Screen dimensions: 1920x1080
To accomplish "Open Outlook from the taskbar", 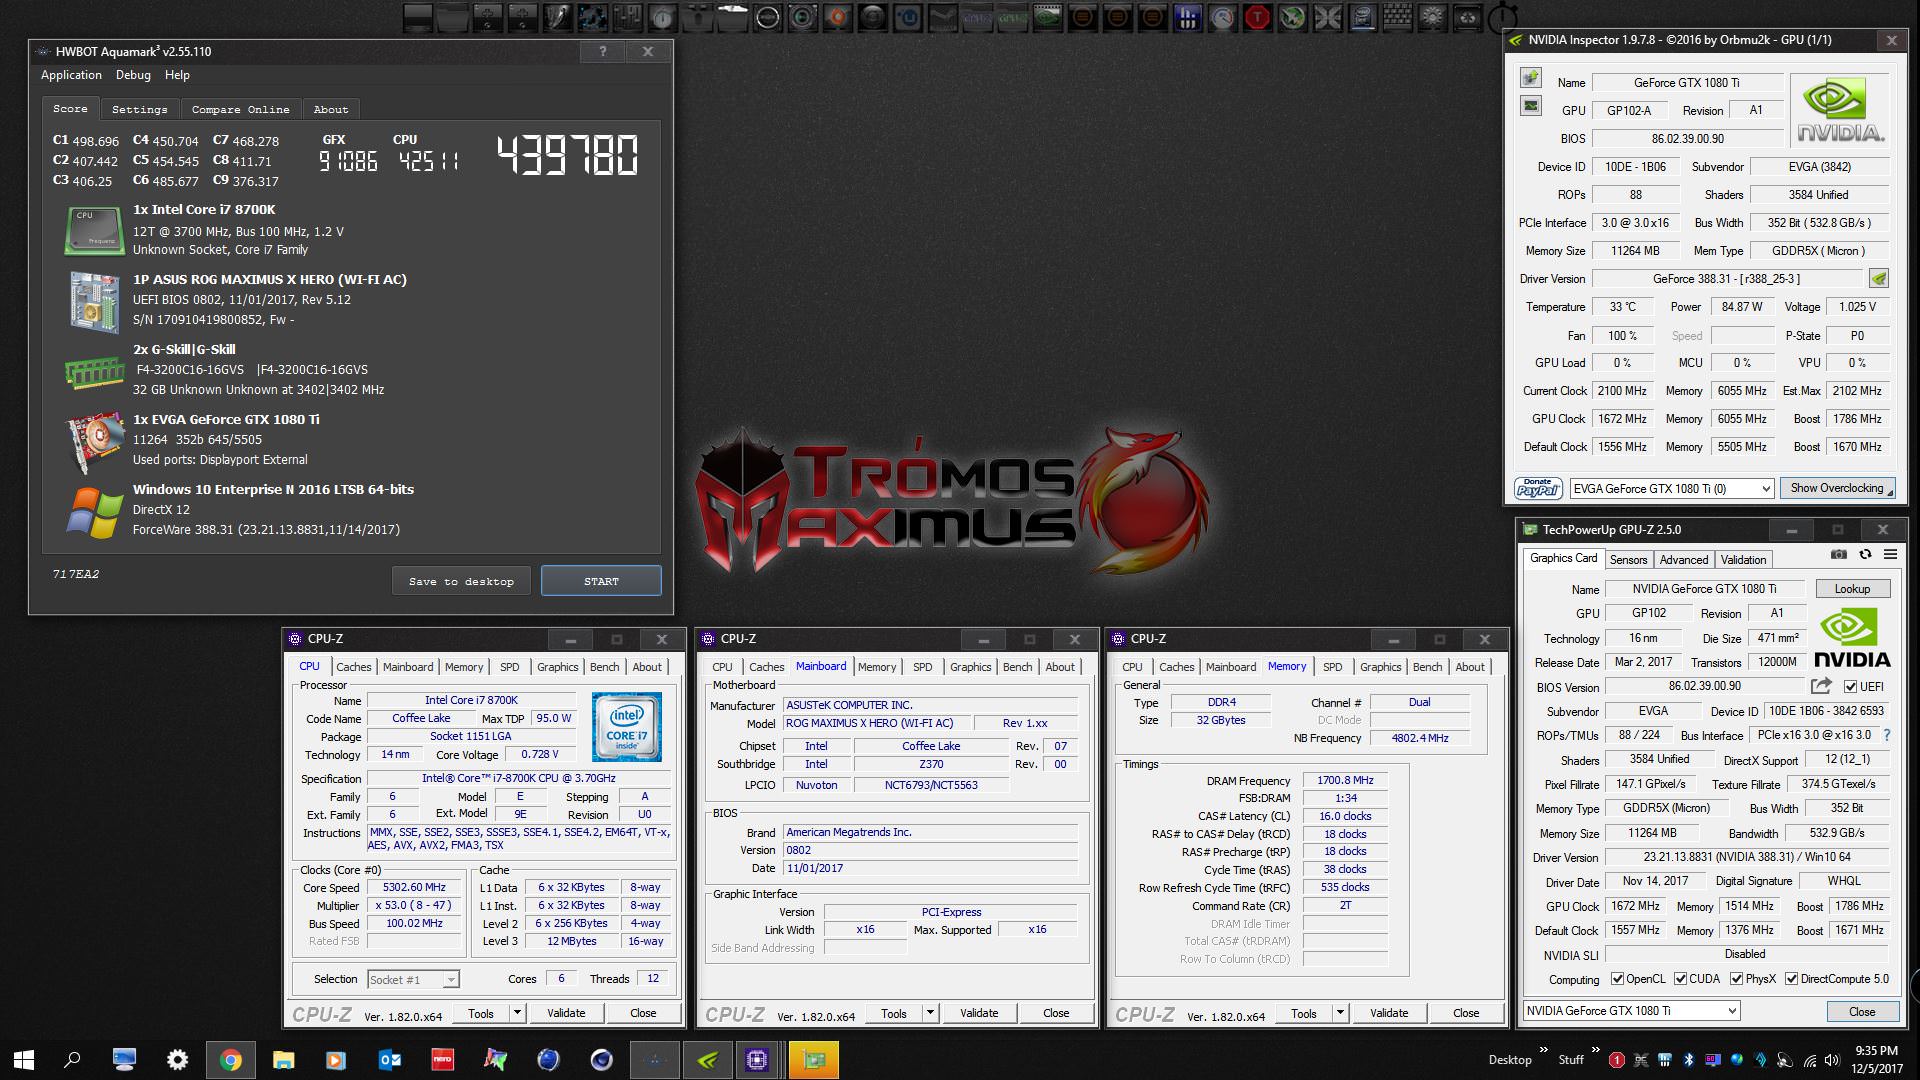I will click(x=390, y=1059).
